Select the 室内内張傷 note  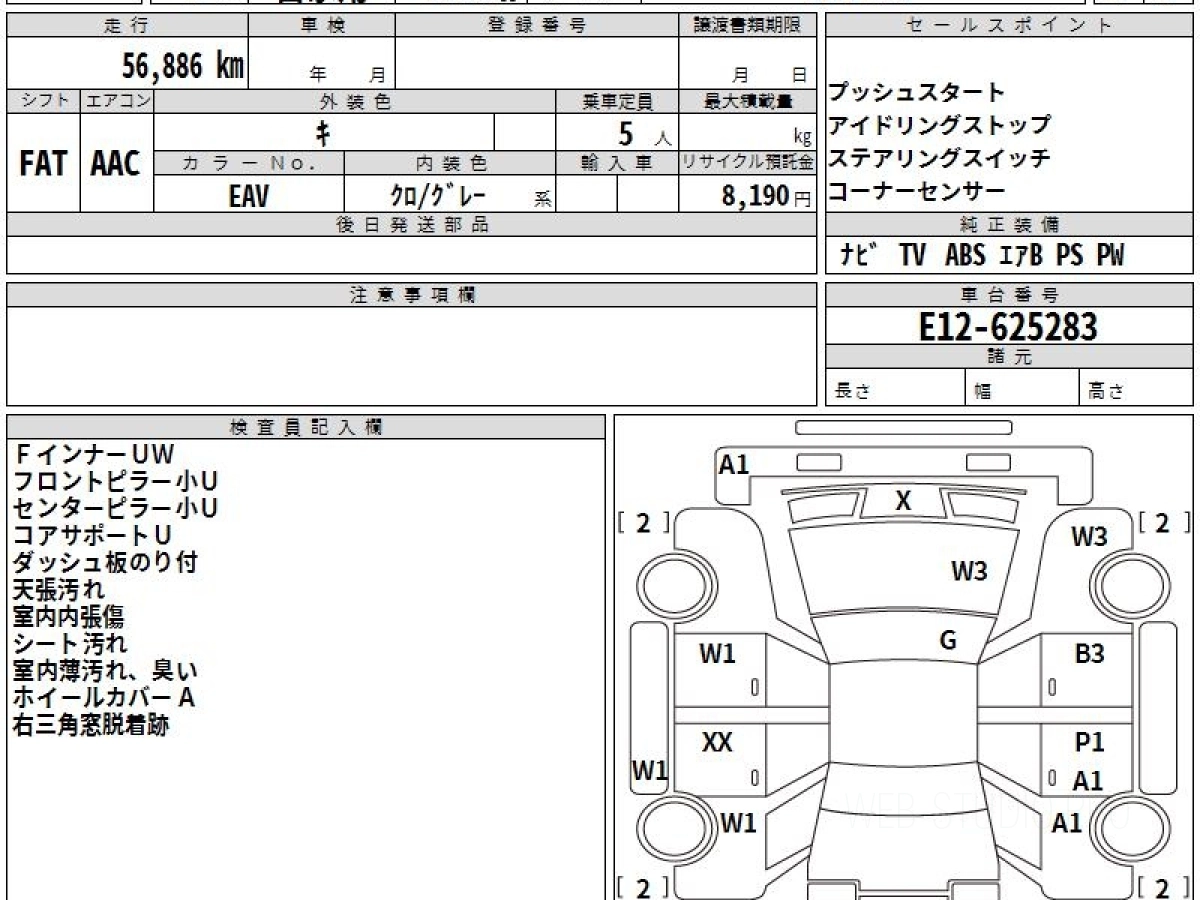point(68,616)
